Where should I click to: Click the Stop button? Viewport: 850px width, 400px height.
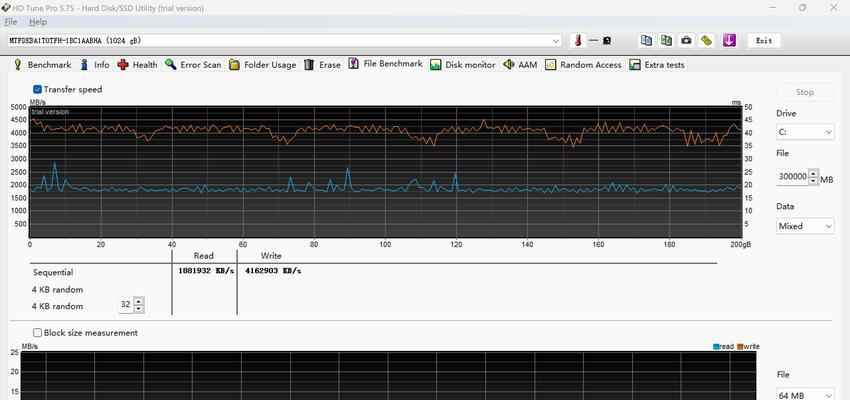point(805,92)
